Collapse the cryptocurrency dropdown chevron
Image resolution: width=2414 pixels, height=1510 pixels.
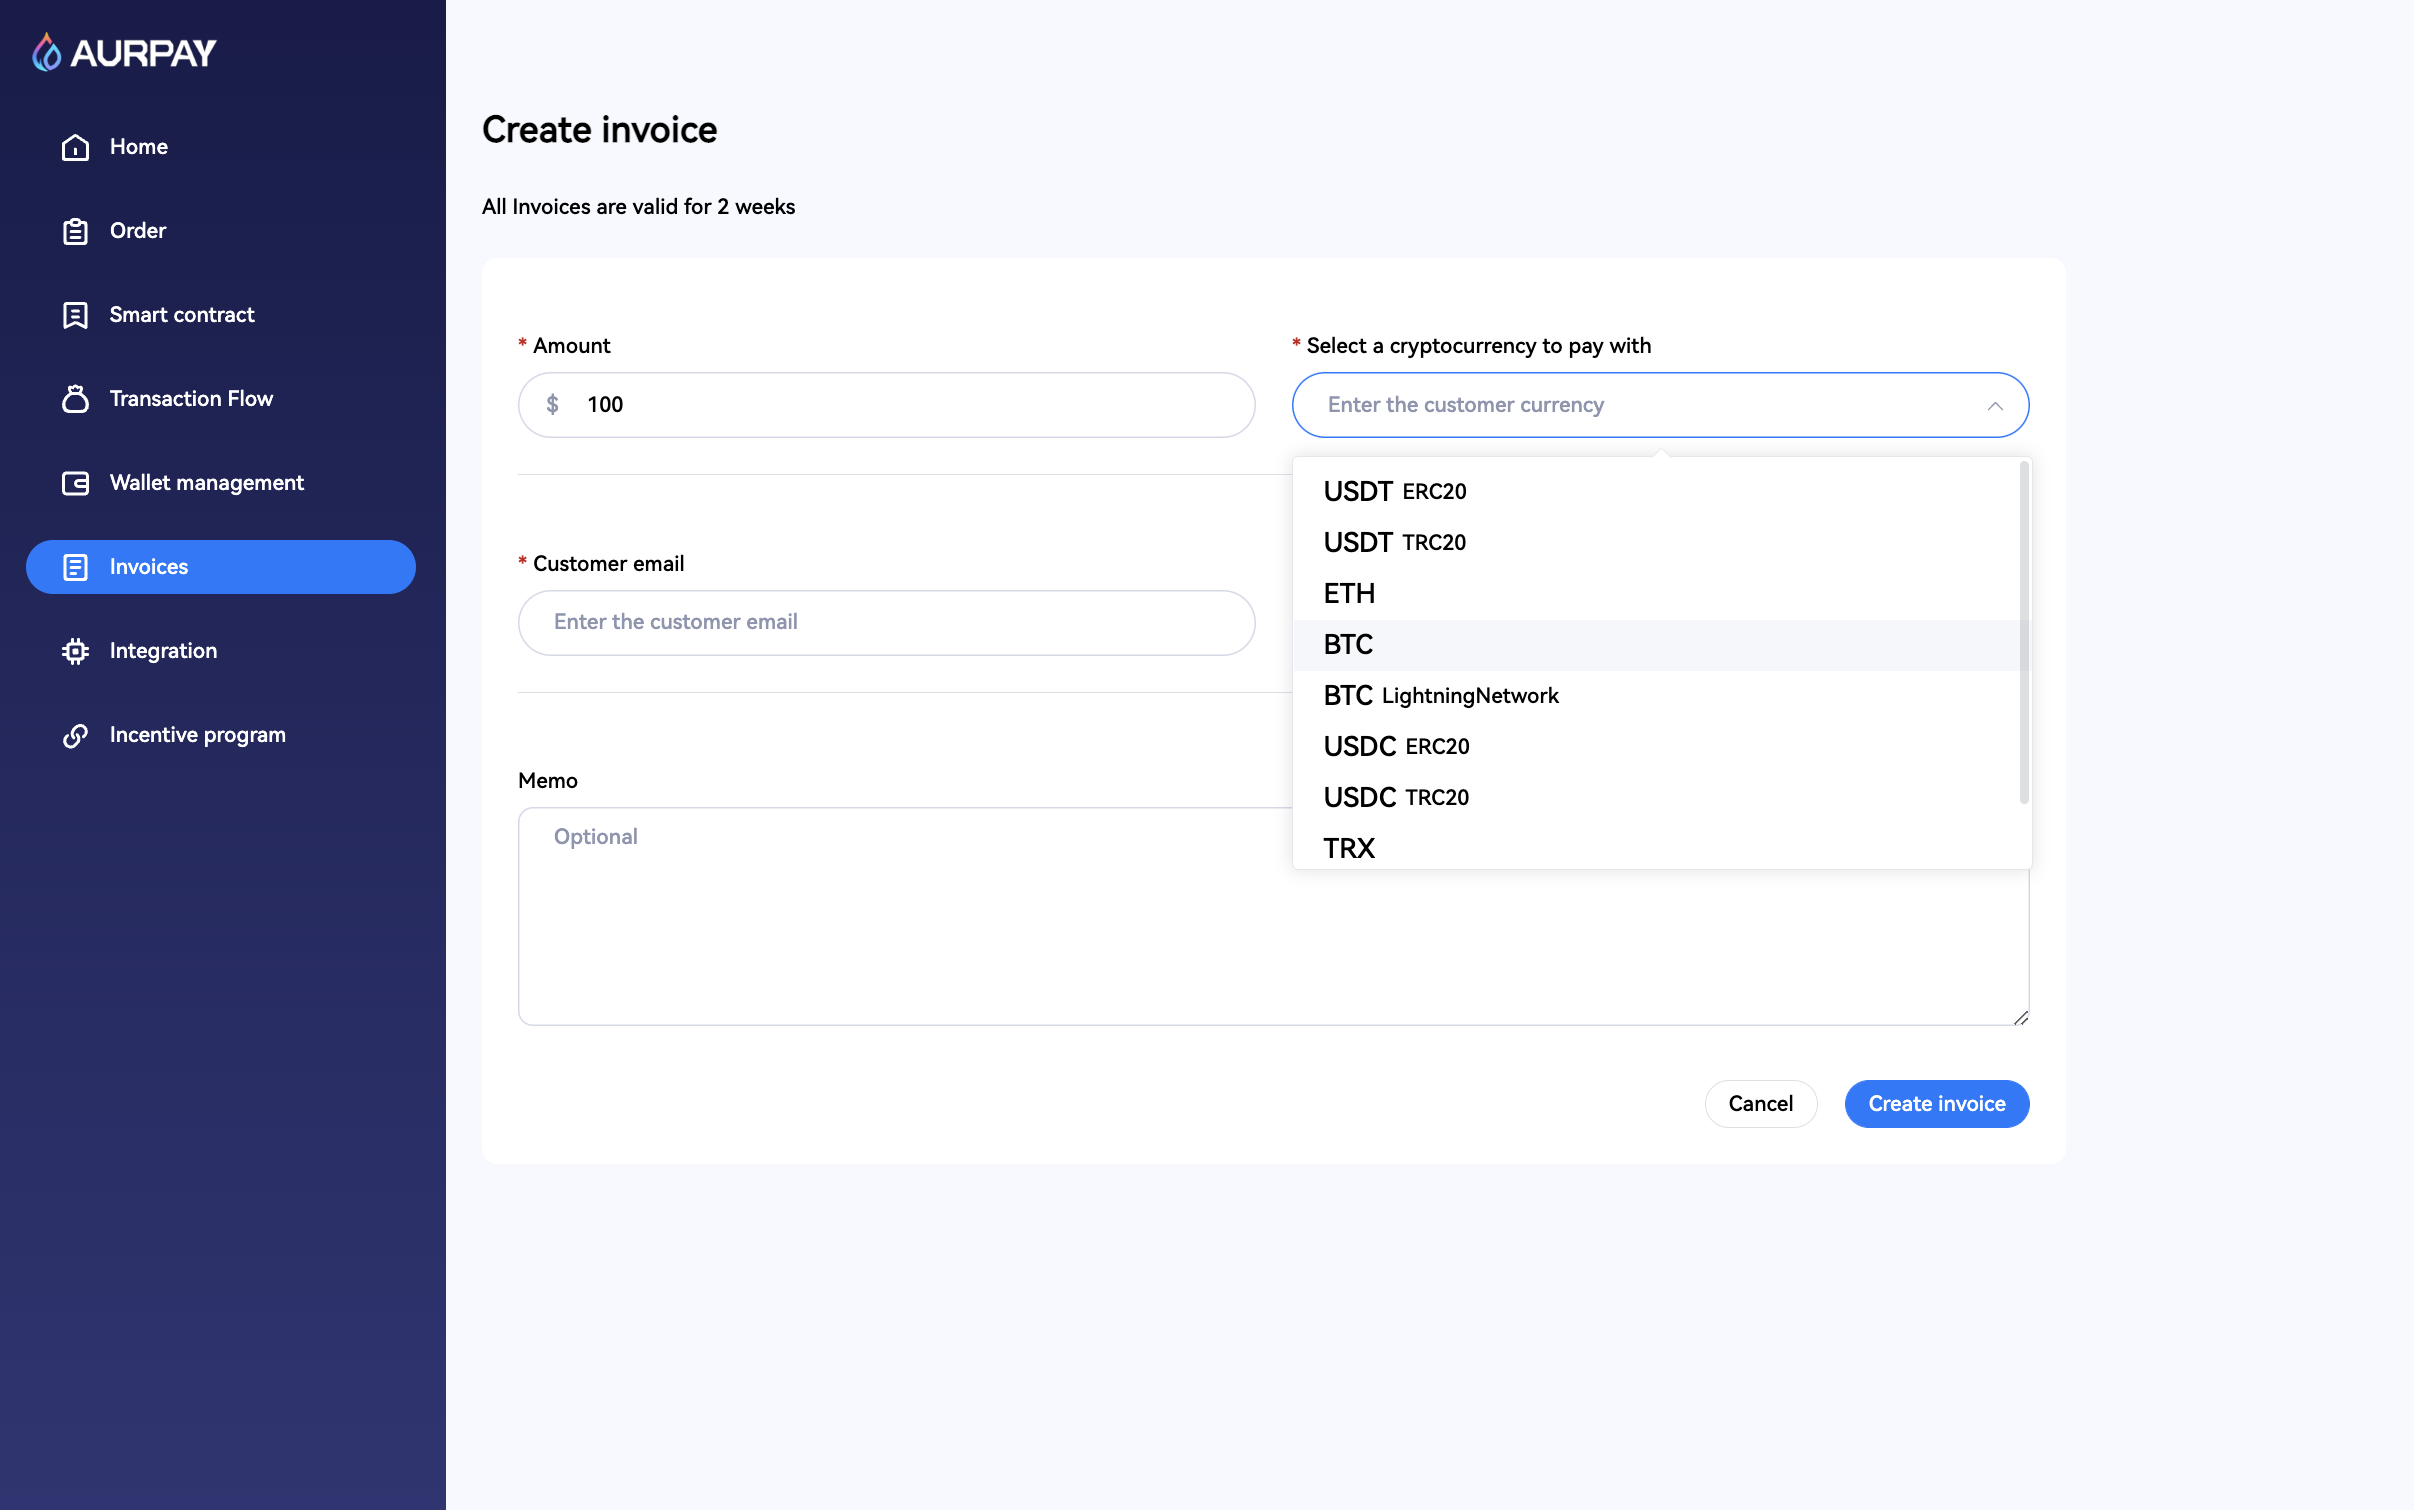point(1994,405)
